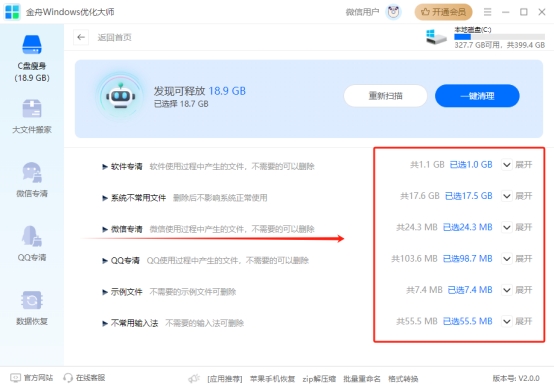Open the 官方网站 link

38,378
